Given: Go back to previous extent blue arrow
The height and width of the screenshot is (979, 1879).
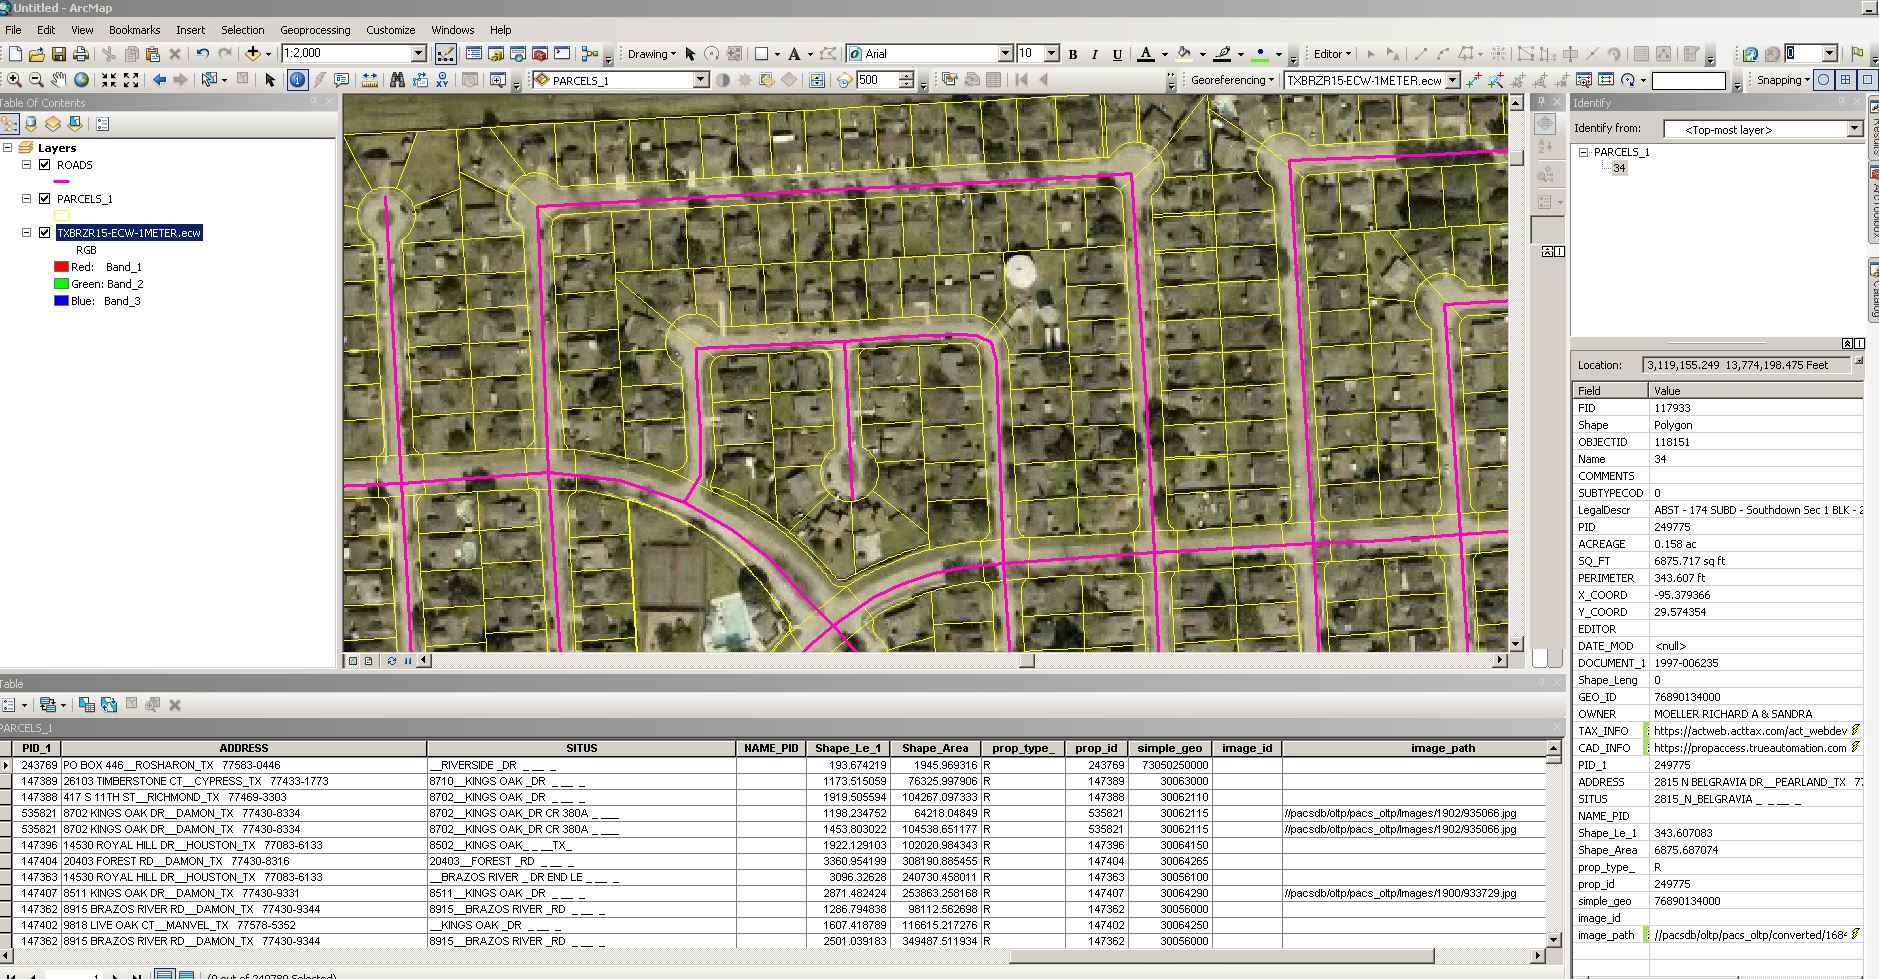Looking at the screenshot, I should click(x=159, y=80).
